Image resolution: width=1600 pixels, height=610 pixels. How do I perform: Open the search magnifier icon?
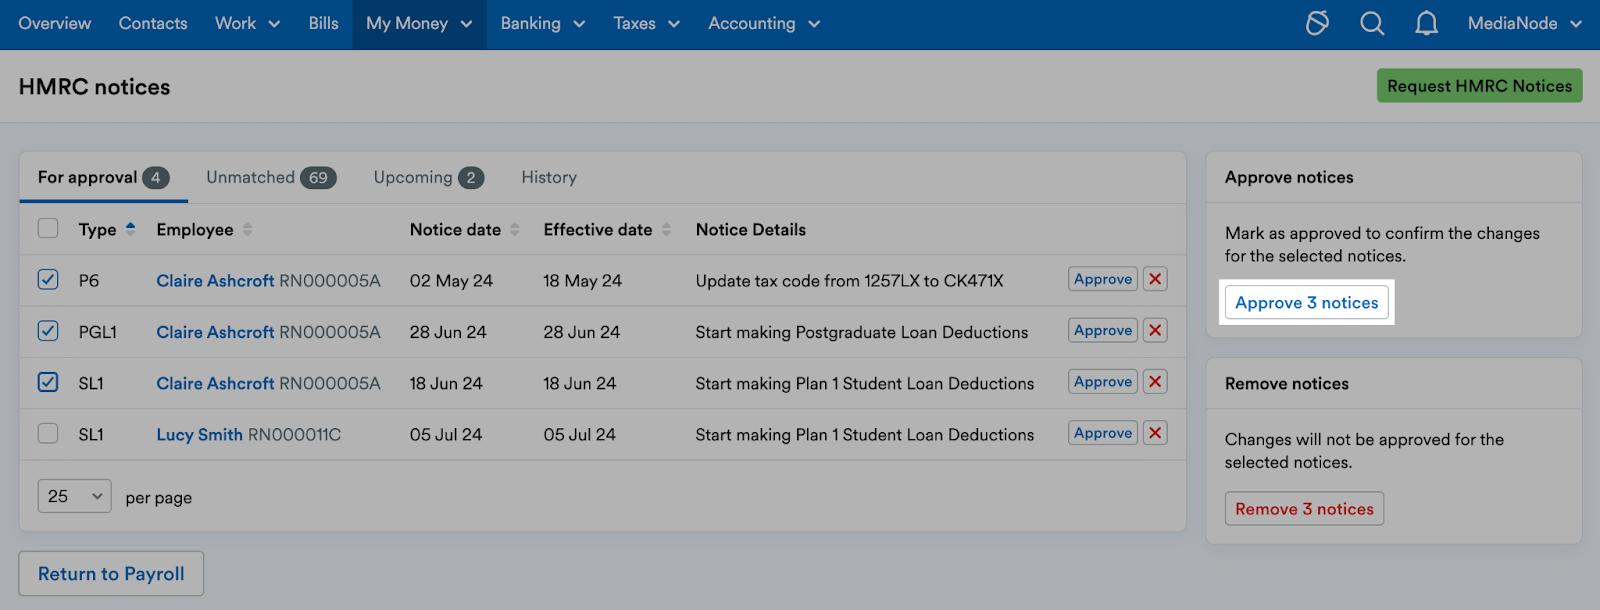pos(1372,23)
